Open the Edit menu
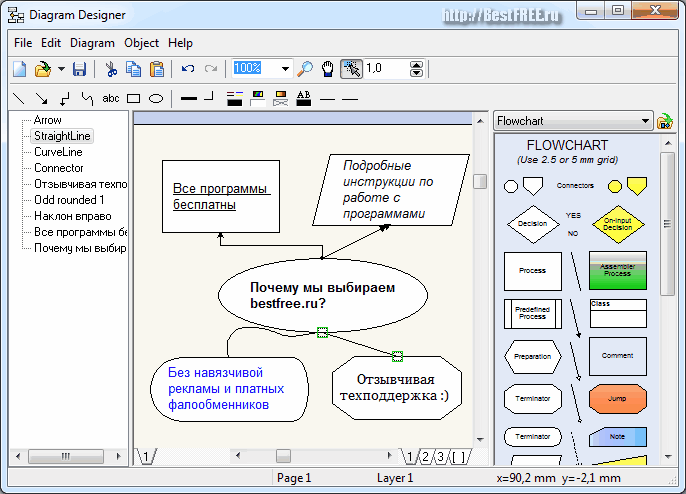The height and width of the screenshot is (494, 686). point(51,43)
